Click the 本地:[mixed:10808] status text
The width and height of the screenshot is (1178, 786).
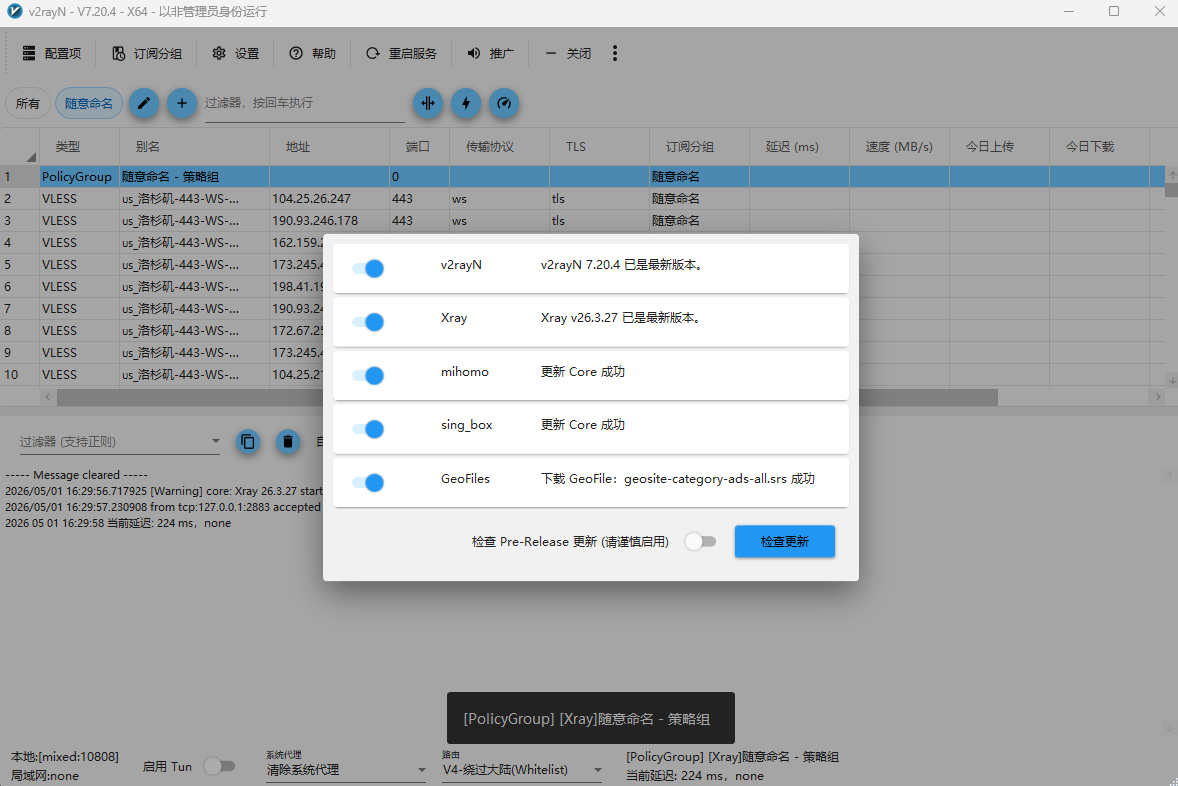pos(65,757)
